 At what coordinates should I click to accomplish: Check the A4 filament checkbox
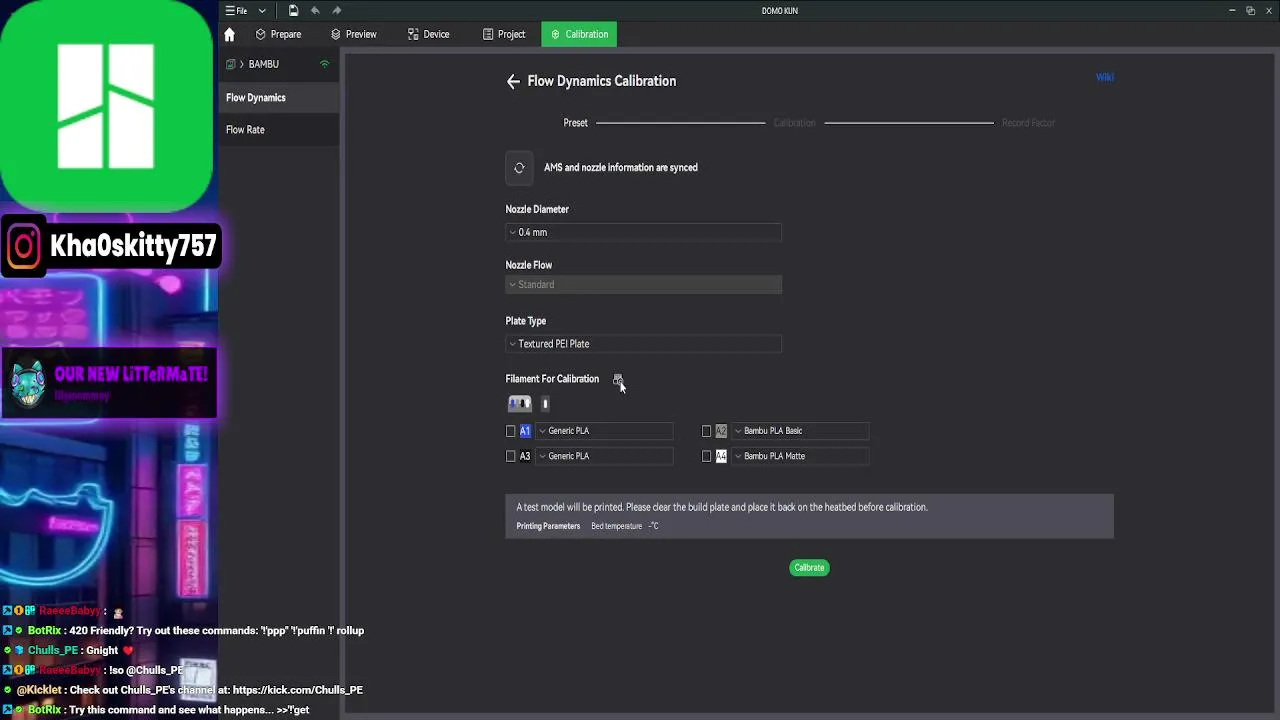(707, 456)
